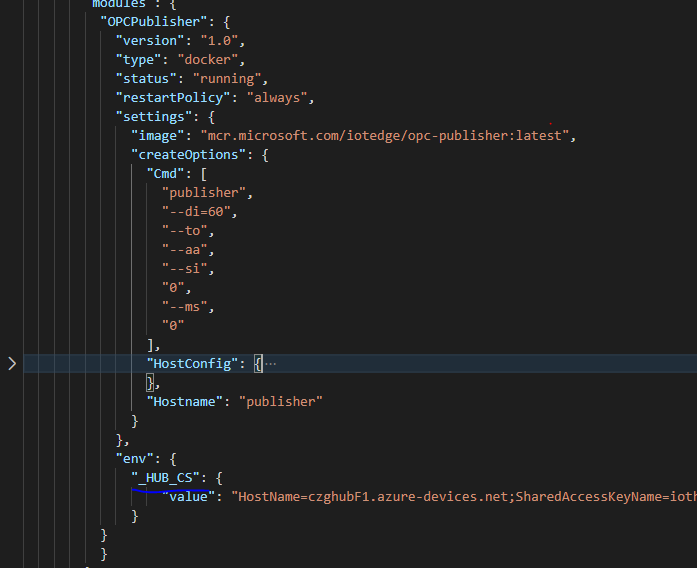Image resolution: width=697 pixels, height=568 pixels.
Task: Click the mcr.microsoft.com opc-publisher image string
Action: (x=385, y=136)
